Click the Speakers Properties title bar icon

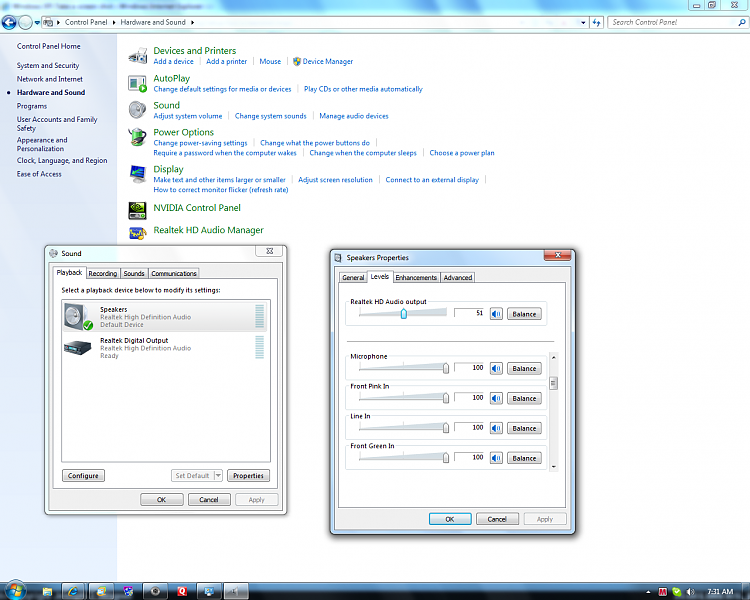(x=338, y=258)
